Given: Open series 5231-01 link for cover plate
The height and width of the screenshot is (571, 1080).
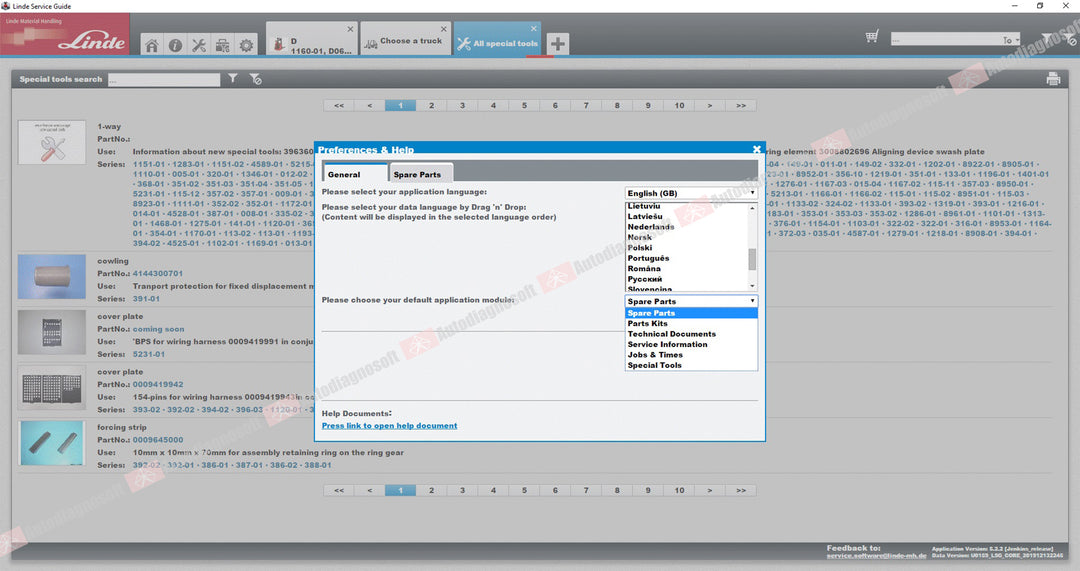Looking at the screenshot, I should click(x=149, y=354).
